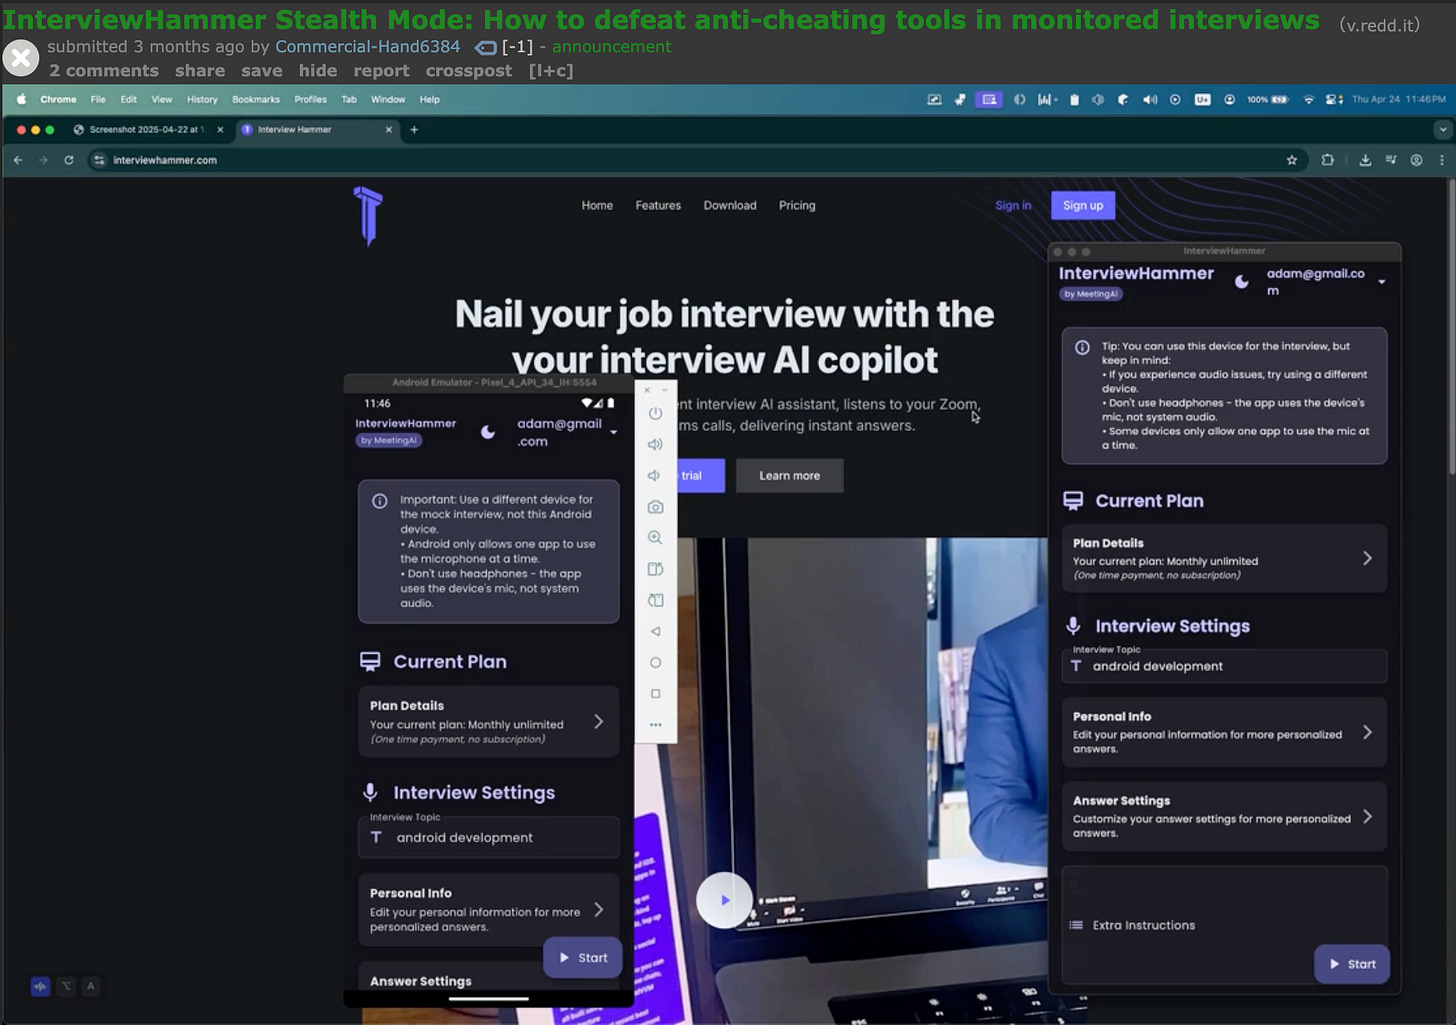The width and height of the screenshot is (1456, 1025).
Task: Expand Personal Info chevron in the emulator
Action: 598,909
